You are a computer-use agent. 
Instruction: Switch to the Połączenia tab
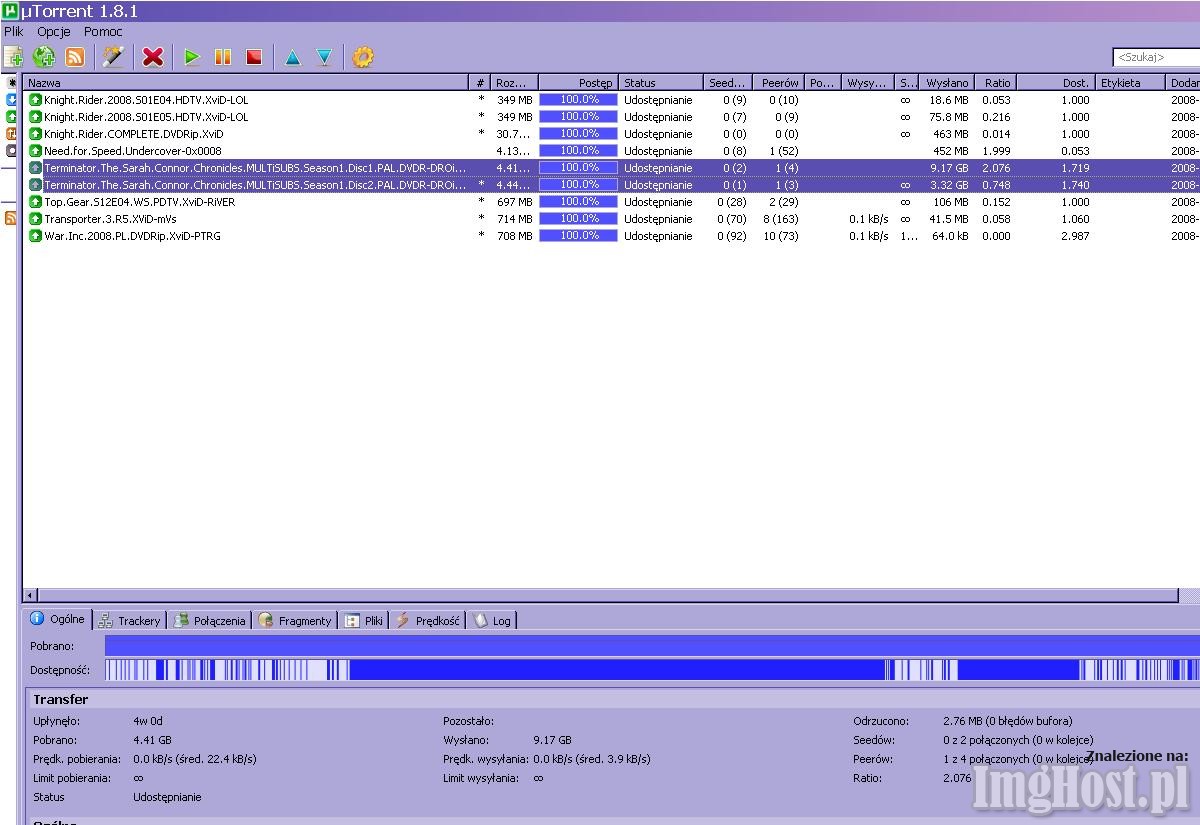209,621
